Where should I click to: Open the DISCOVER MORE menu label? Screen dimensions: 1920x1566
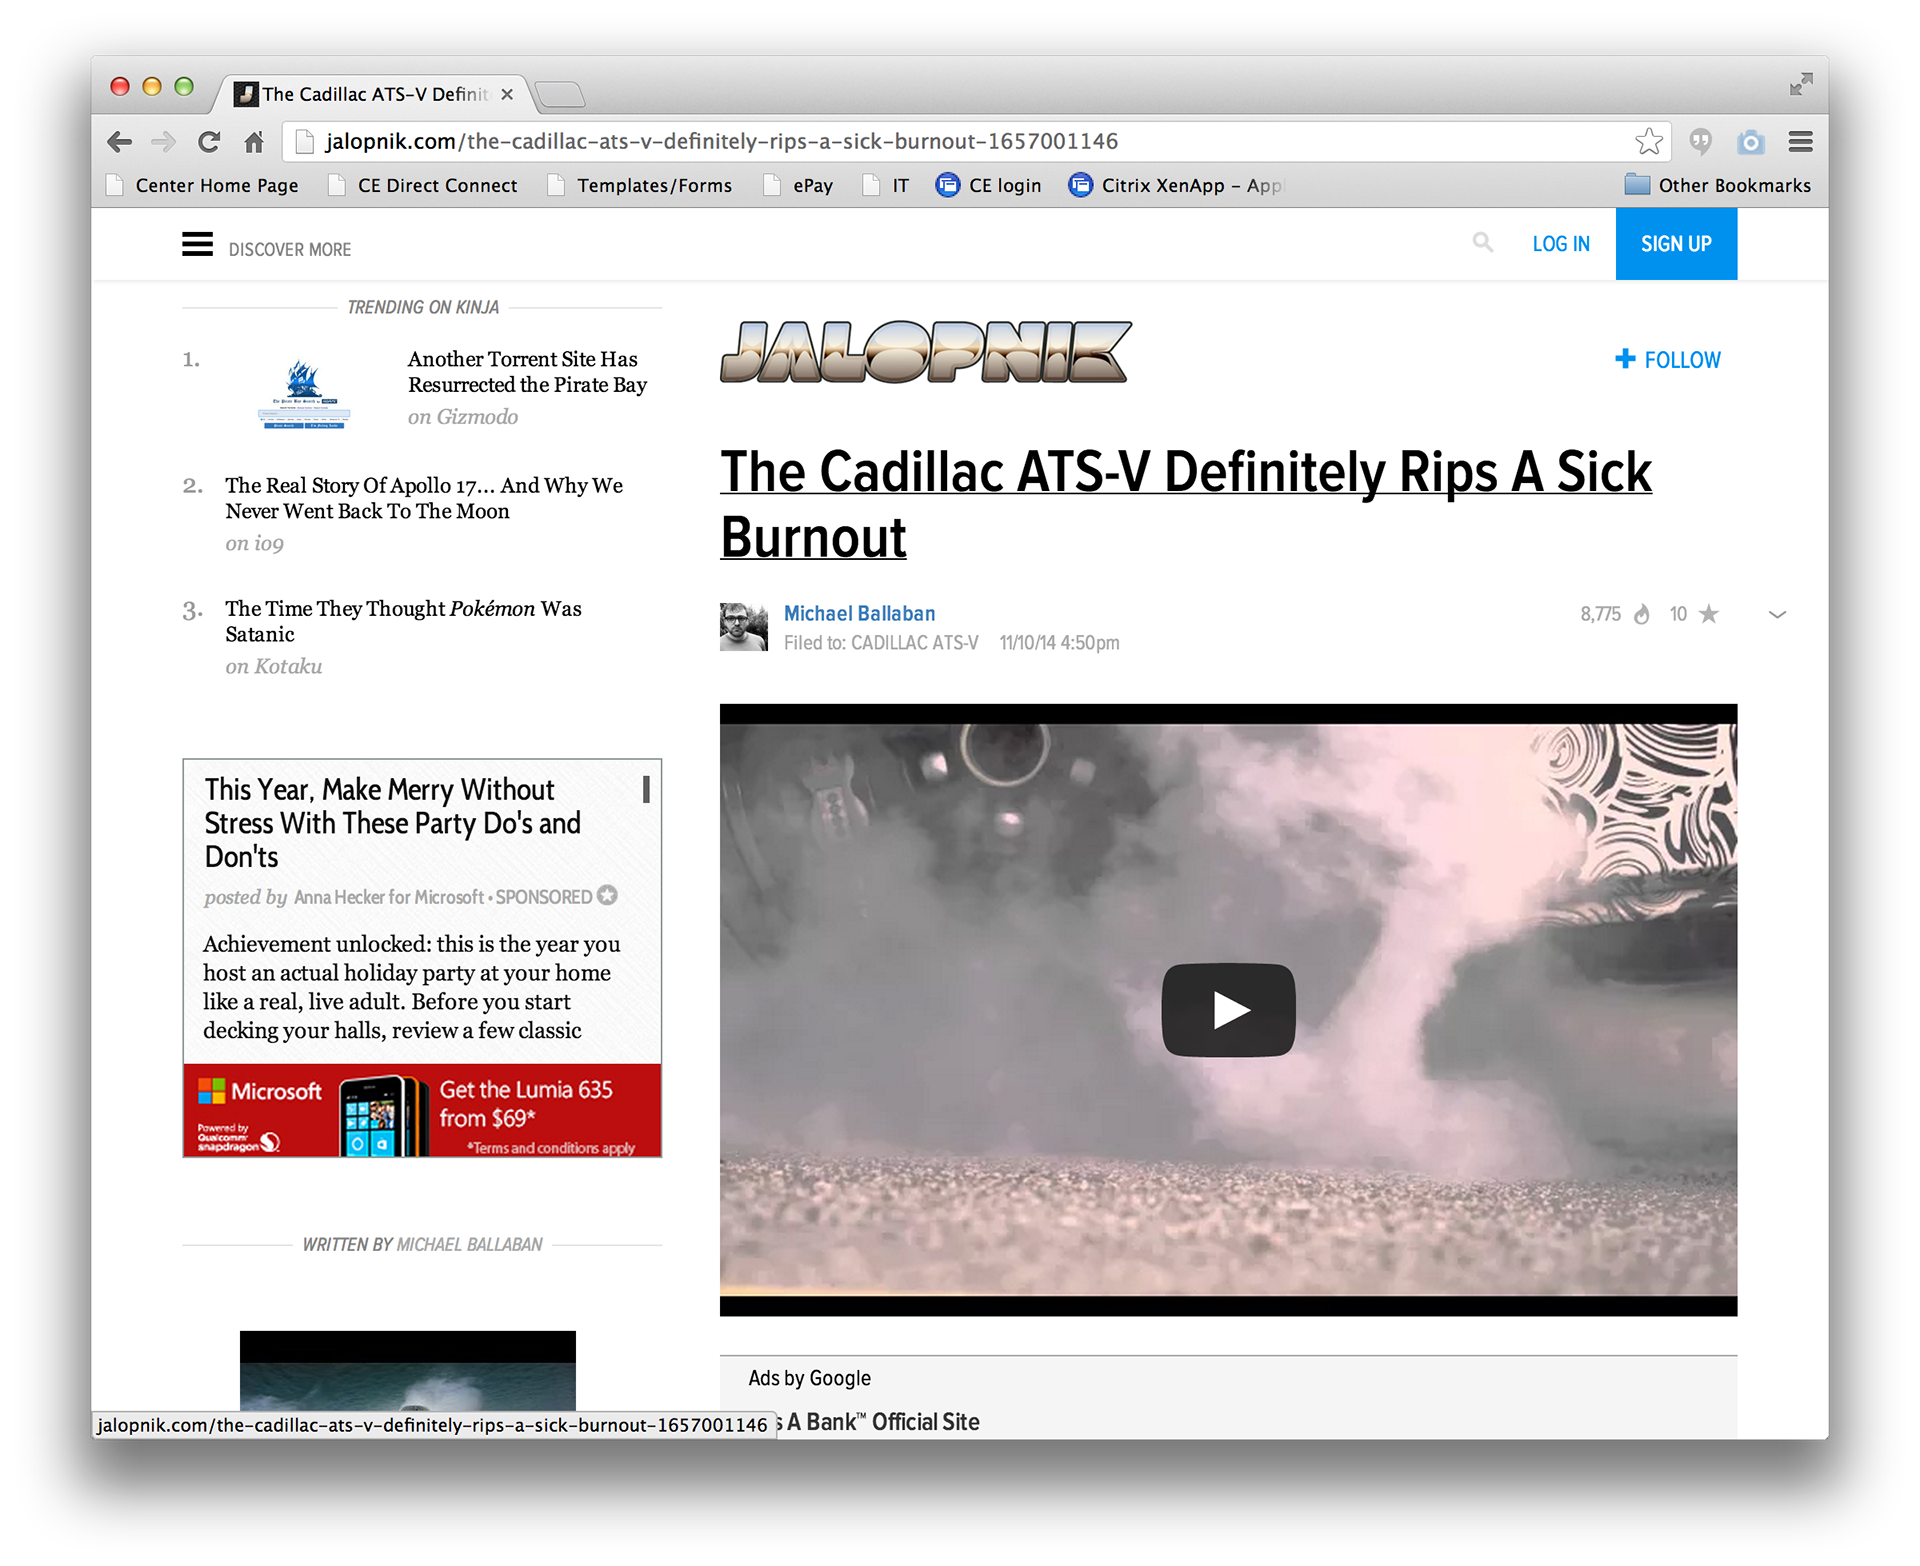point(290,249)
